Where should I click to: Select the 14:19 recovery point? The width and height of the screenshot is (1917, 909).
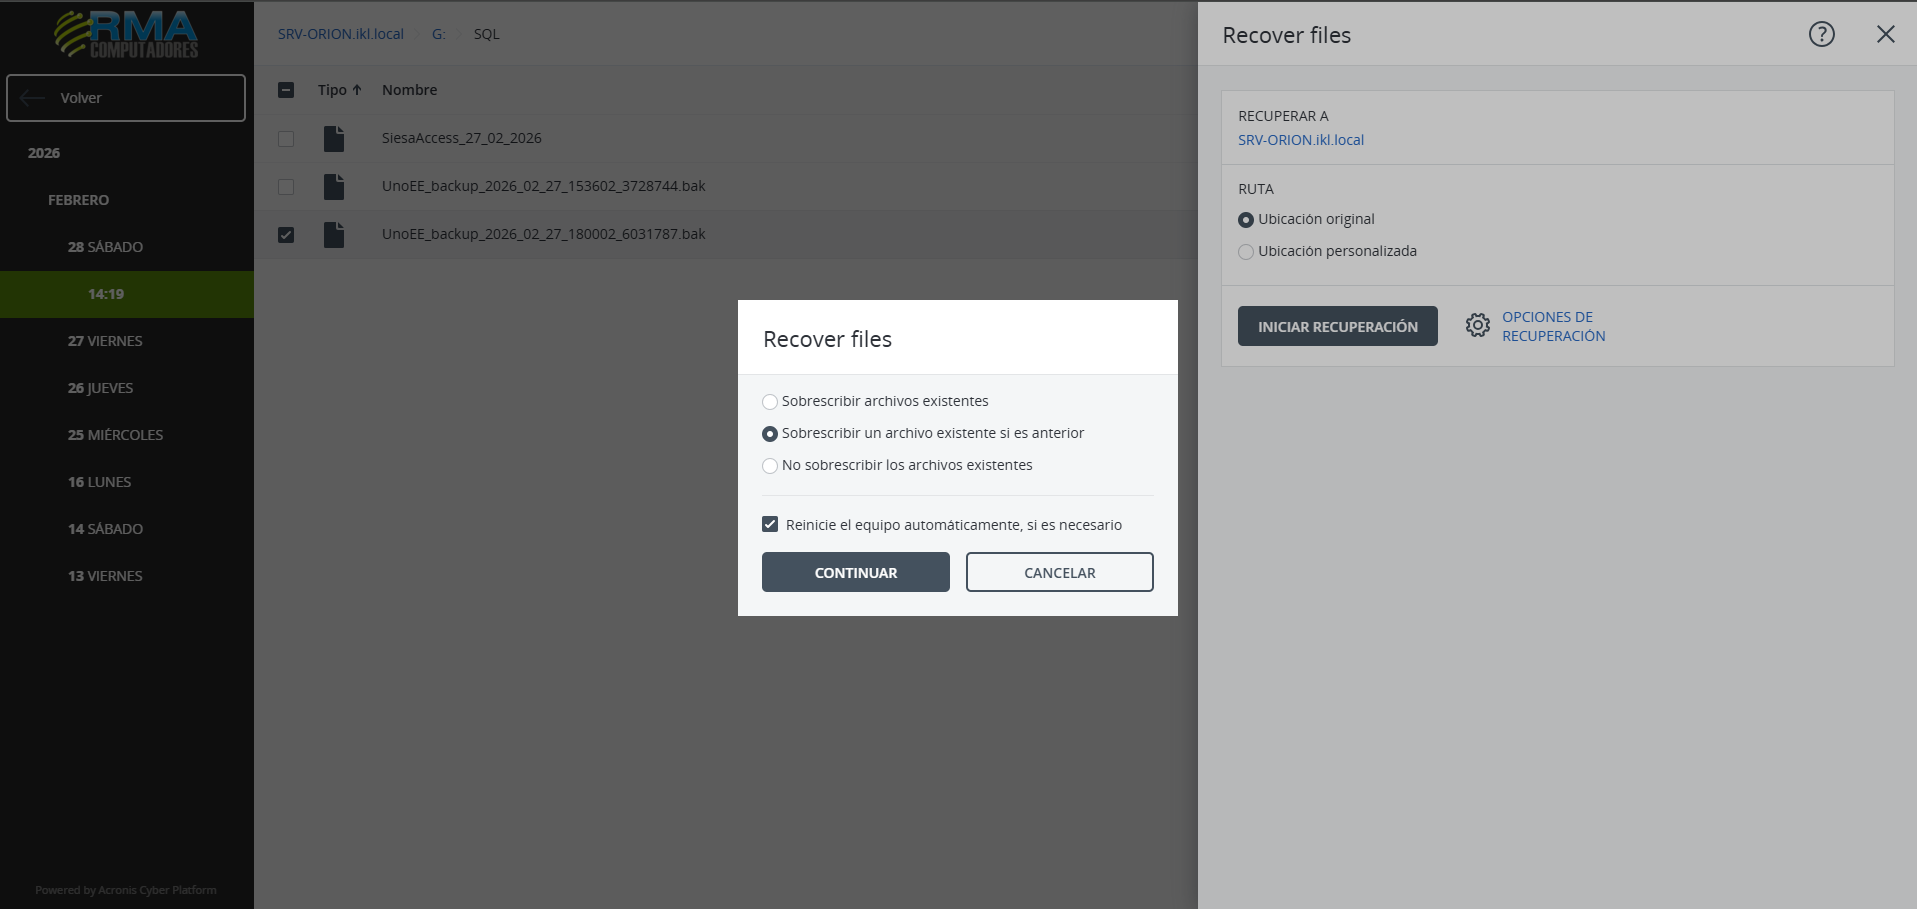(106, 294)
